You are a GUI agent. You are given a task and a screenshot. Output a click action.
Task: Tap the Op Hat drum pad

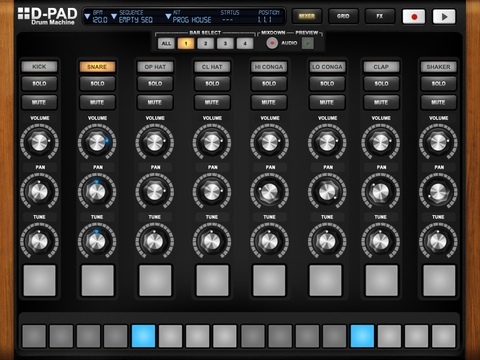[155, 280]
